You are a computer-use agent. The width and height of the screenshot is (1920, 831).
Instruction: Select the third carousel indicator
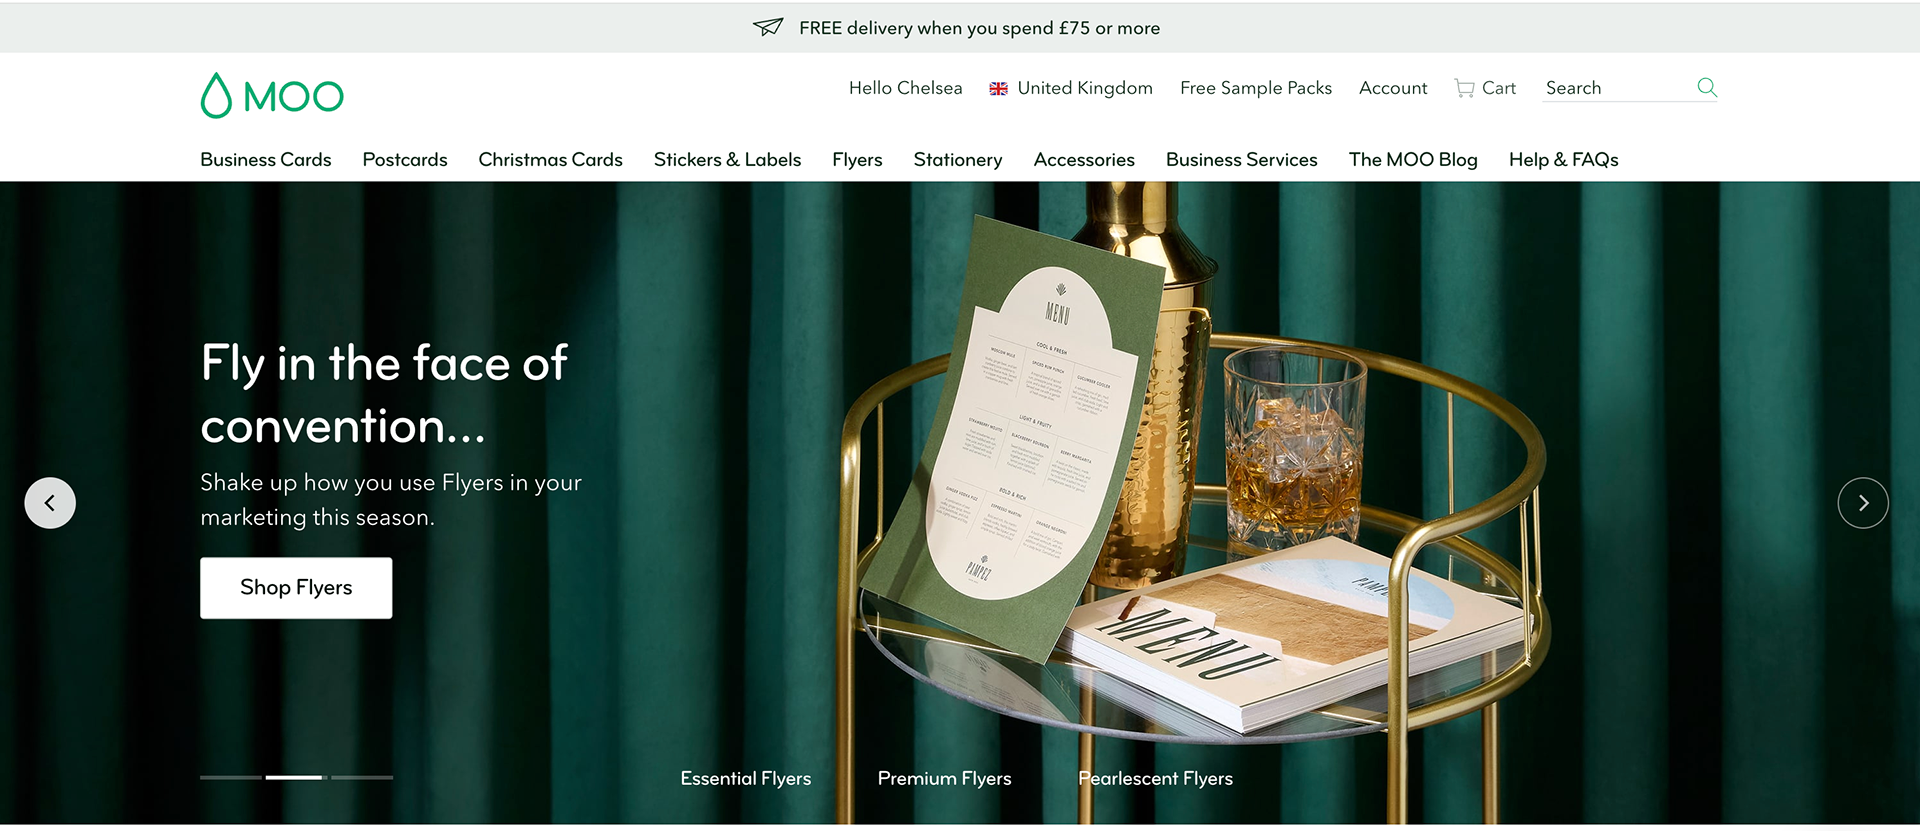(x=362, y=777)
